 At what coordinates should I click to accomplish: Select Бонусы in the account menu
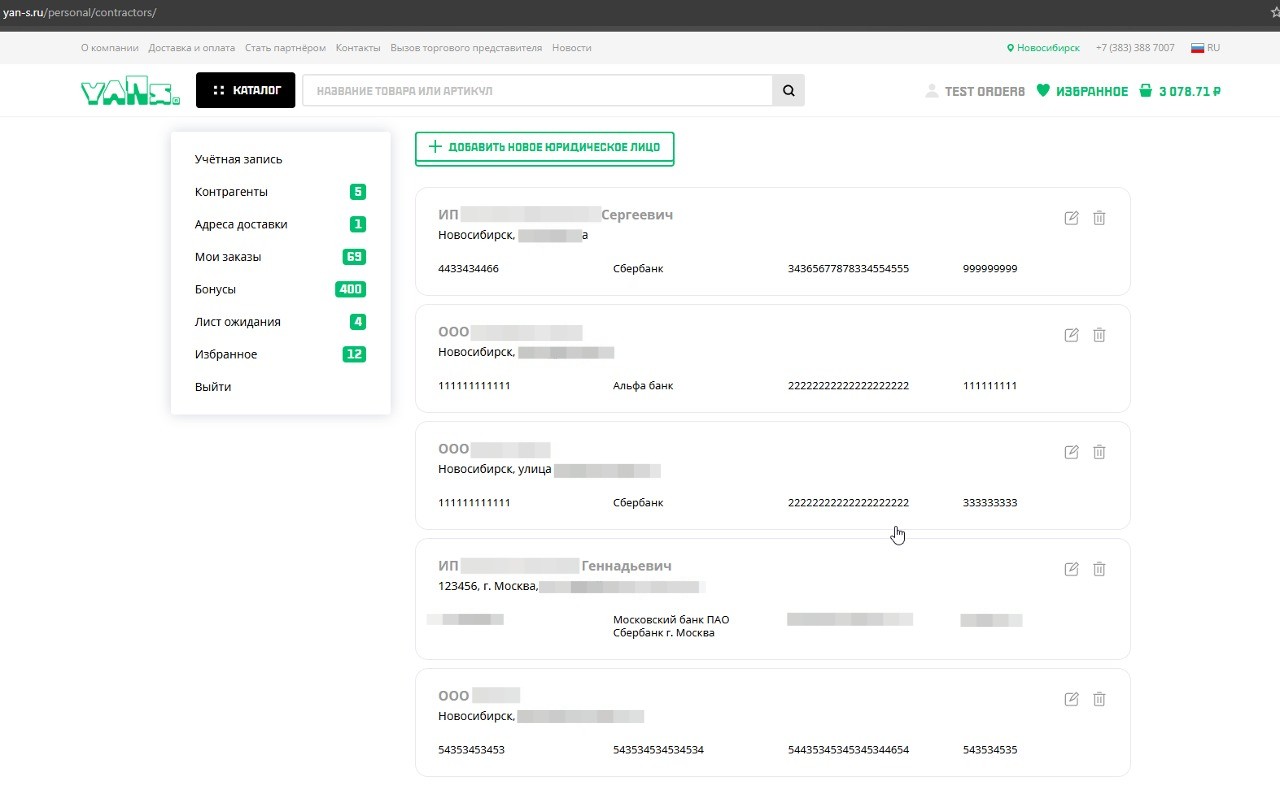tap(216, 290)
